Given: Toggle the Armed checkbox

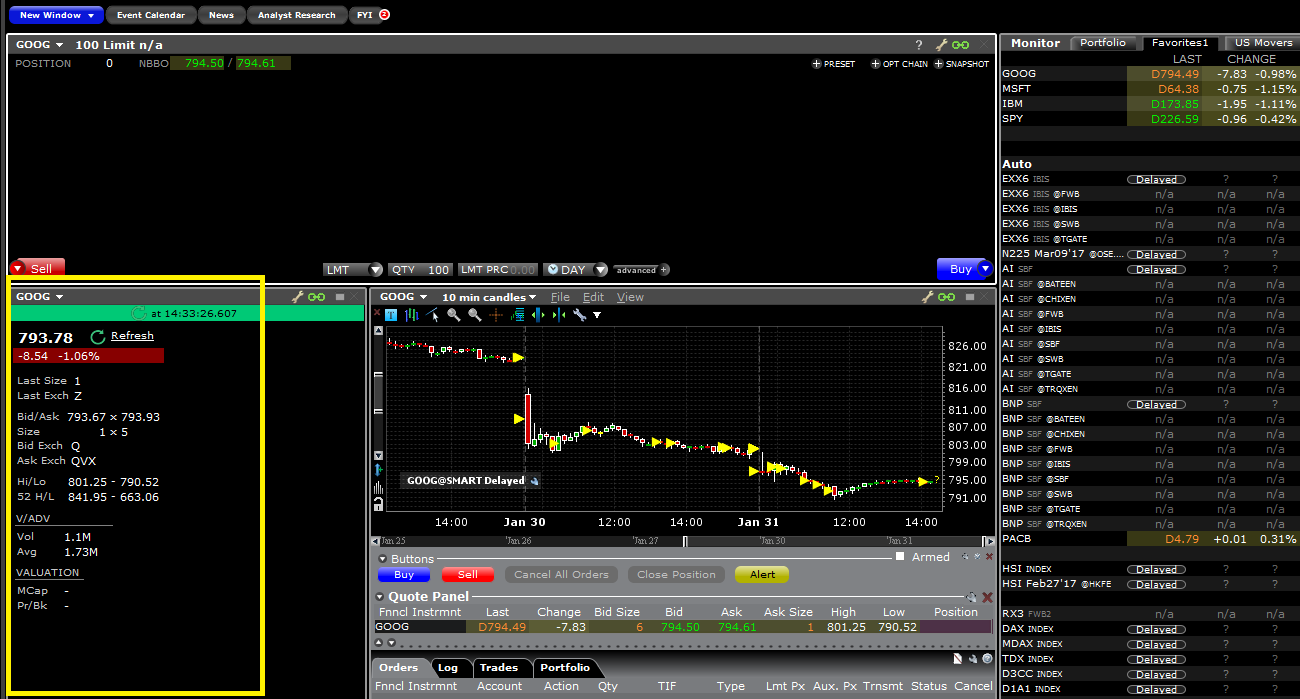Looking at the screenshot, I should pos(900,556).
